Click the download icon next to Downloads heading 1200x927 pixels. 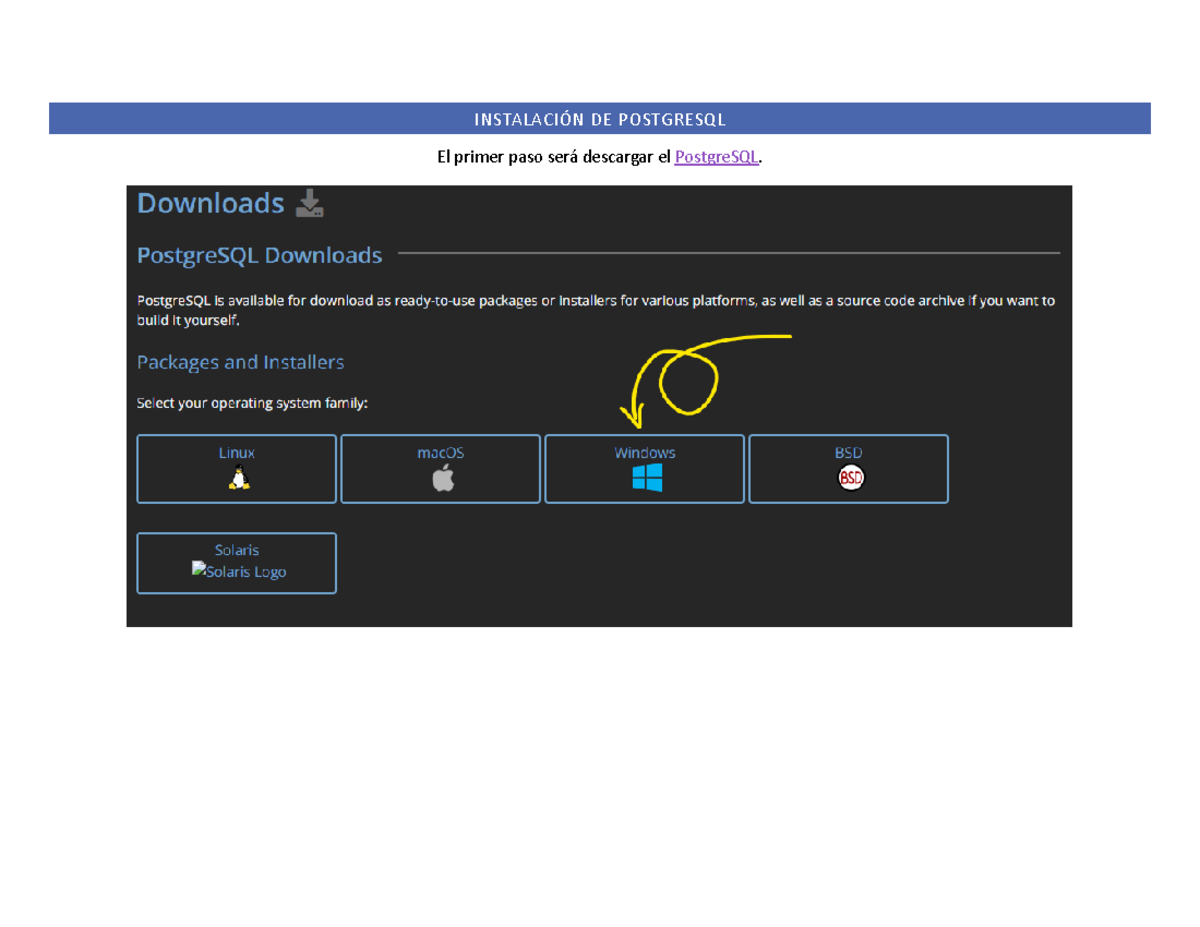point(310,203)
